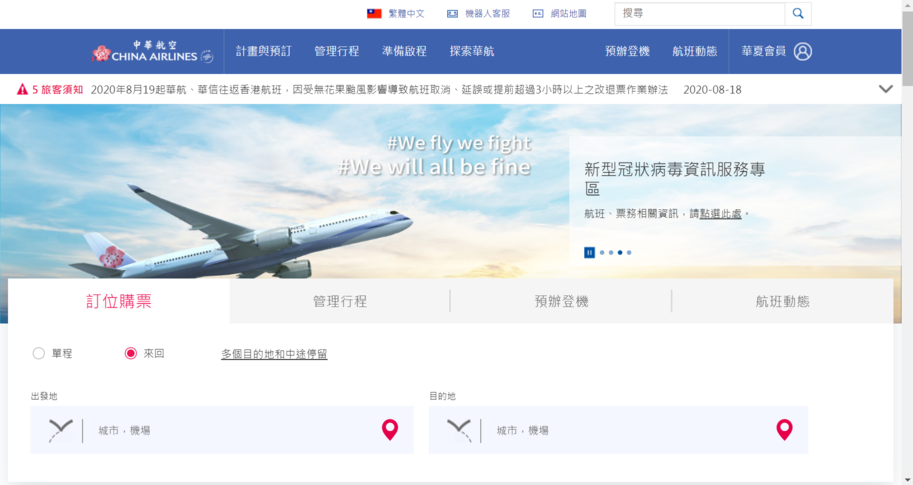Open the 多個目的地和中途停留 link
The image size is (913, 485).
pyautogui.click(x=274, y=354)
